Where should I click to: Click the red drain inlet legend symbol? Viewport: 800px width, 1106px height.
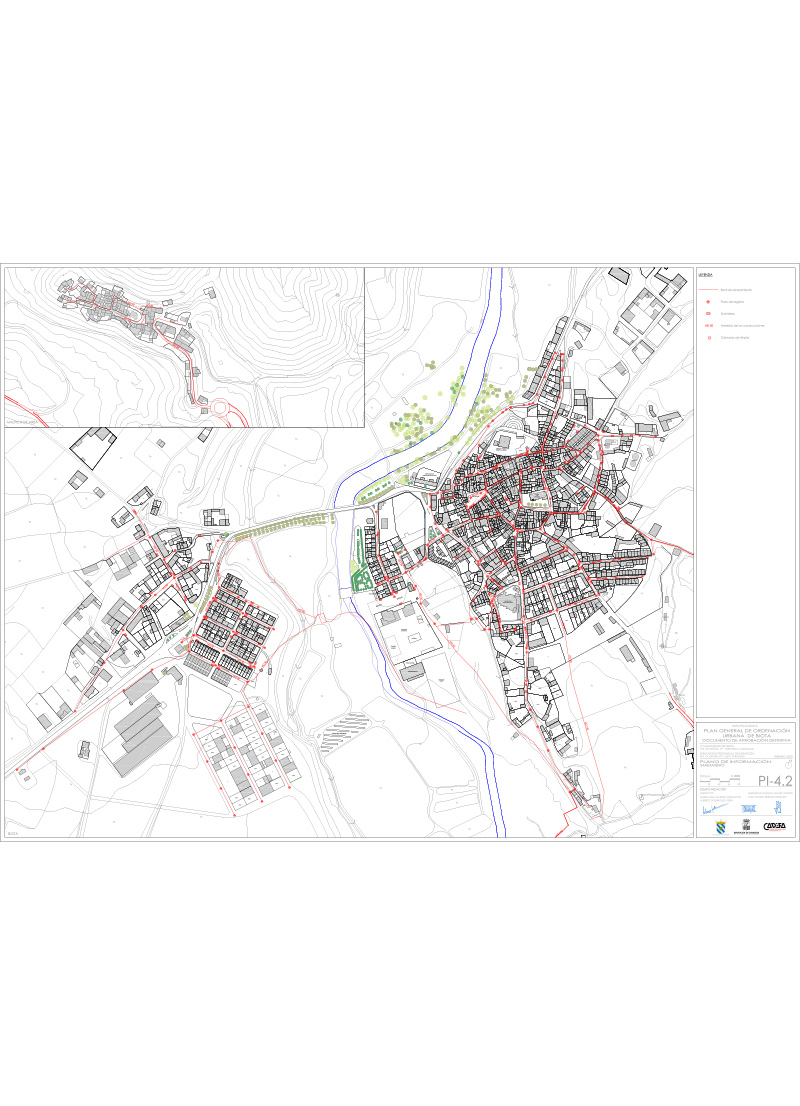(x=708, y=313)
